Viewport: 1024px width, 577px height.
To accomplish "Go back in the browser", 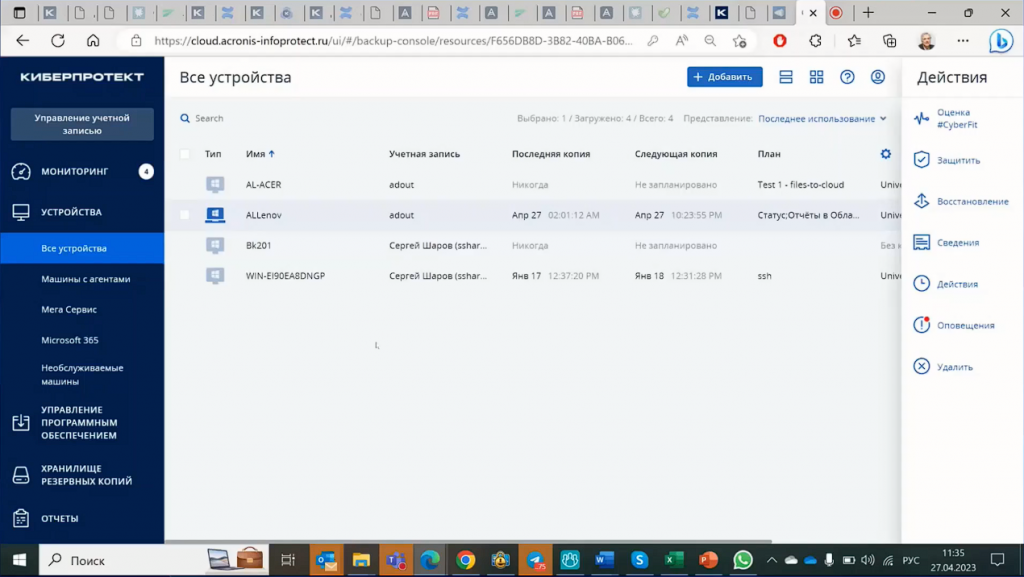I will coord(23,40).
